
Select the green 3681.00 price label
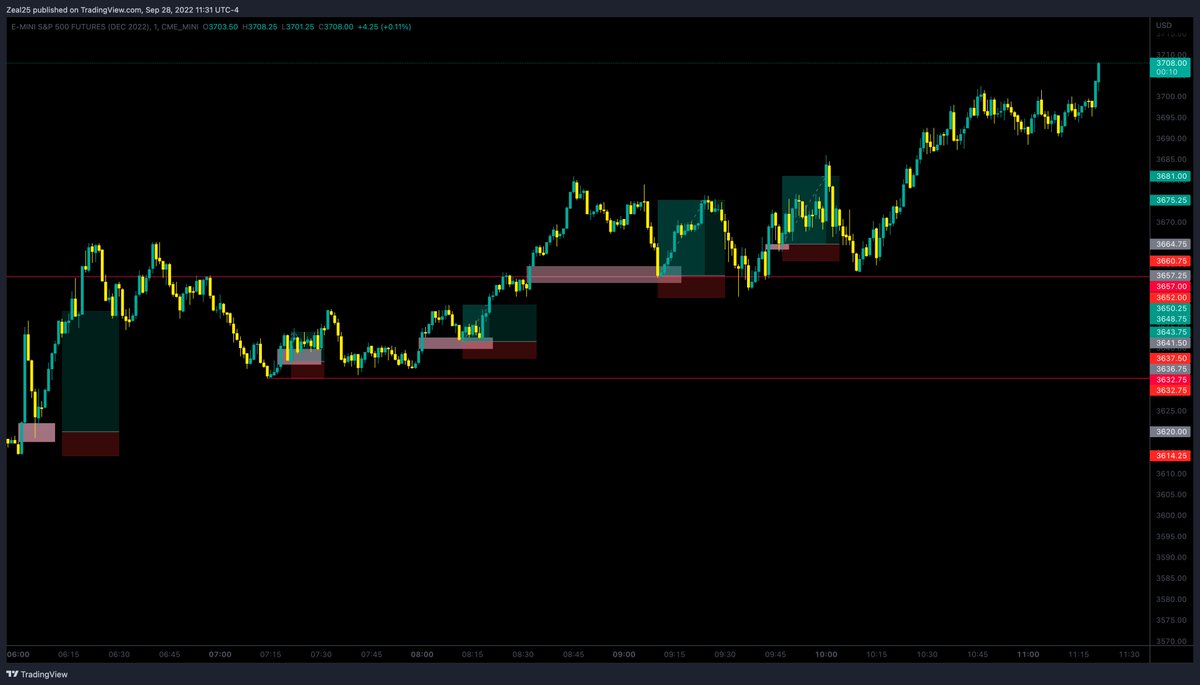[x=1170, y=175]
